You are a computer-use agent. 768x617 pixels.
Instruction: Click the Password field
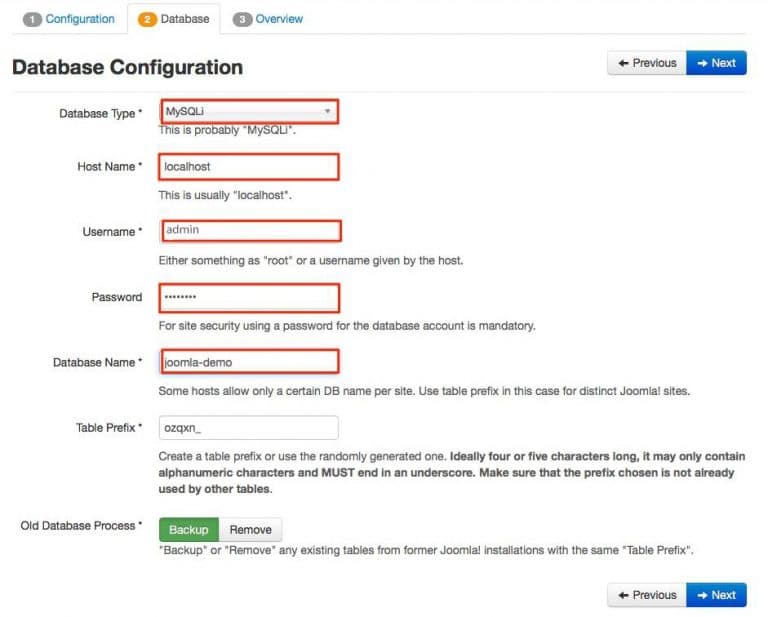249,298
